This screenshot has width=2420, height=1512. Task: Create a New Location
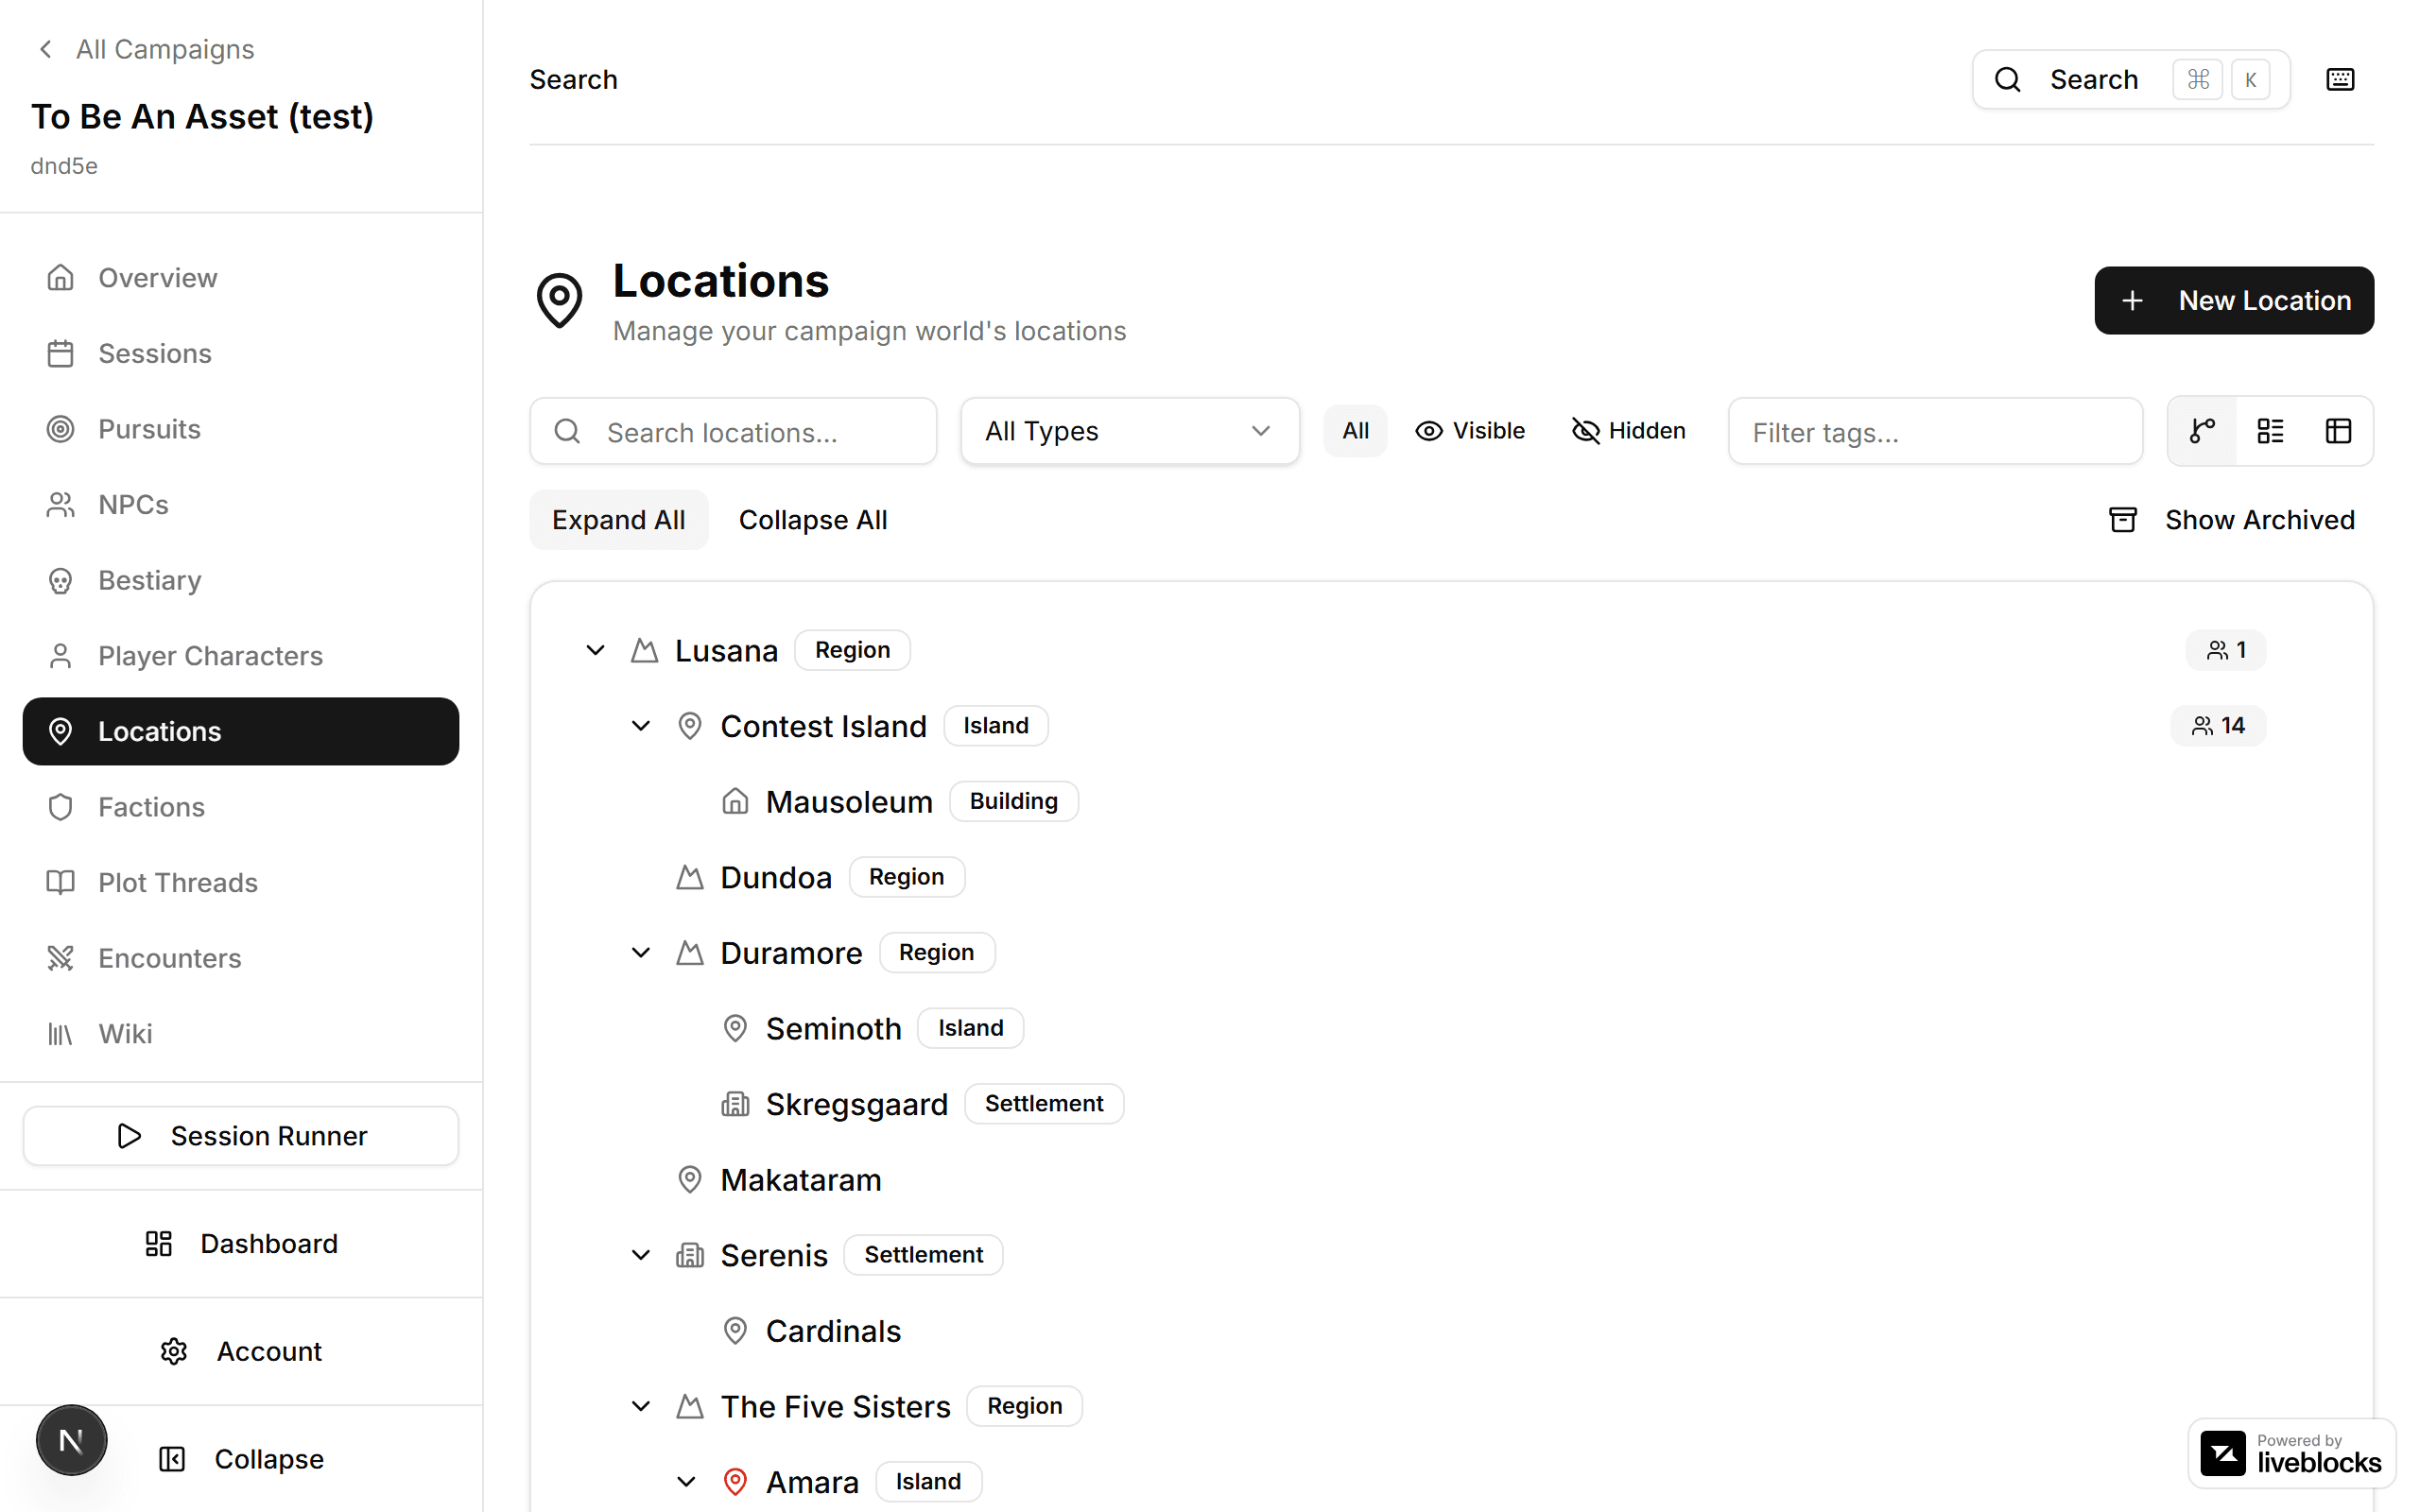coord(2234,300)
